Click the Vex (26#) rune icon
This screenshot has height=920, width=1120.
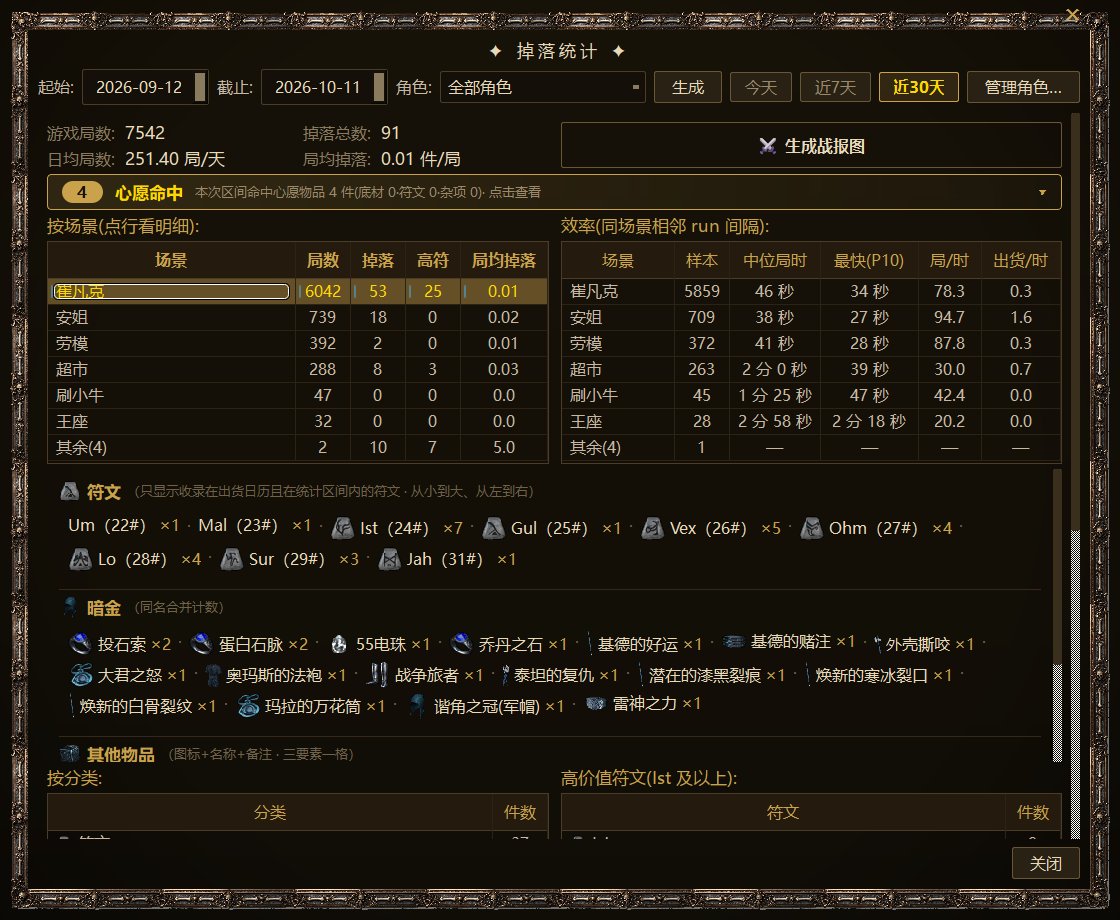(652, 529)
